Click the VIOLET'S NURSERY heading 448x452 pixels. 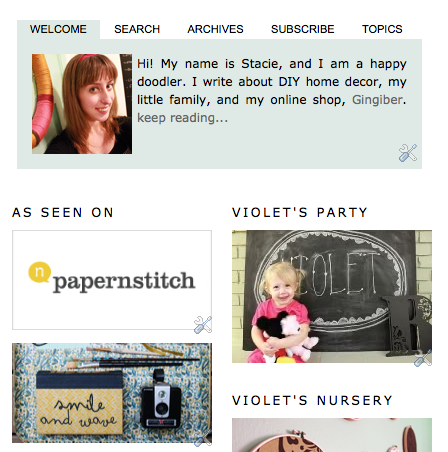[312, 400]
